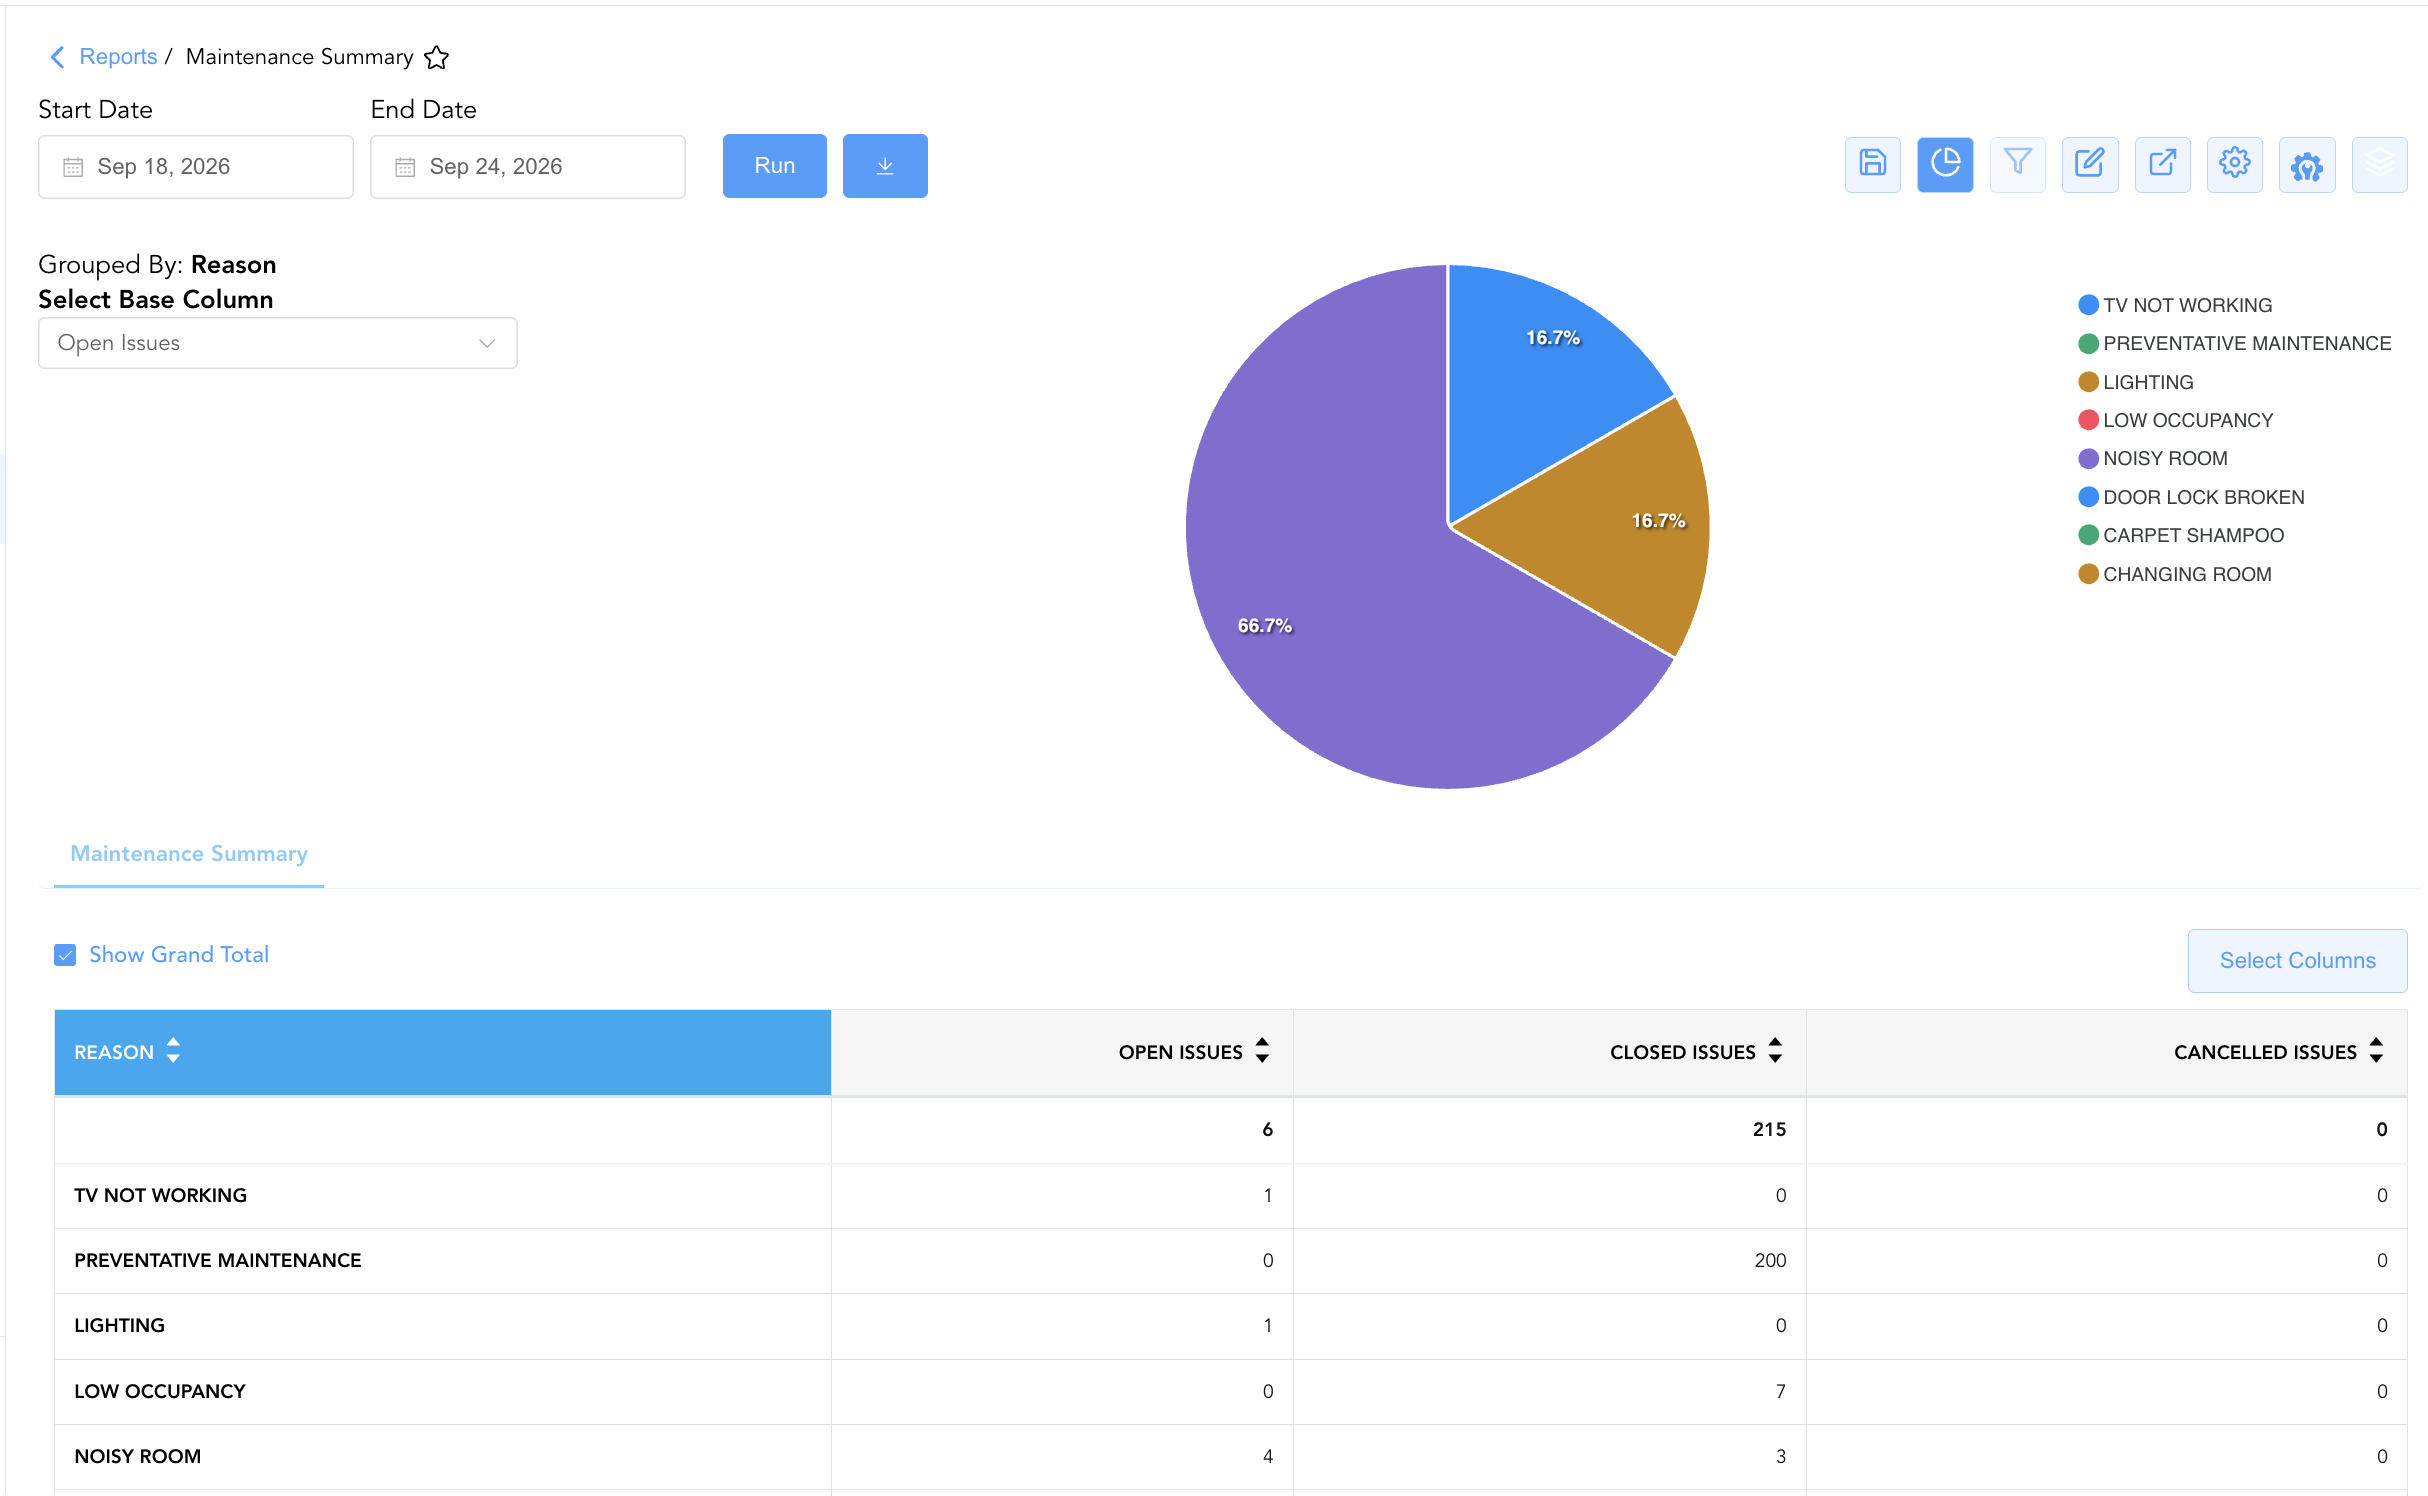This screenshot has width=2428, height=1496.
Task: Click the edit report pencil icon
Action: (2090, 165)
